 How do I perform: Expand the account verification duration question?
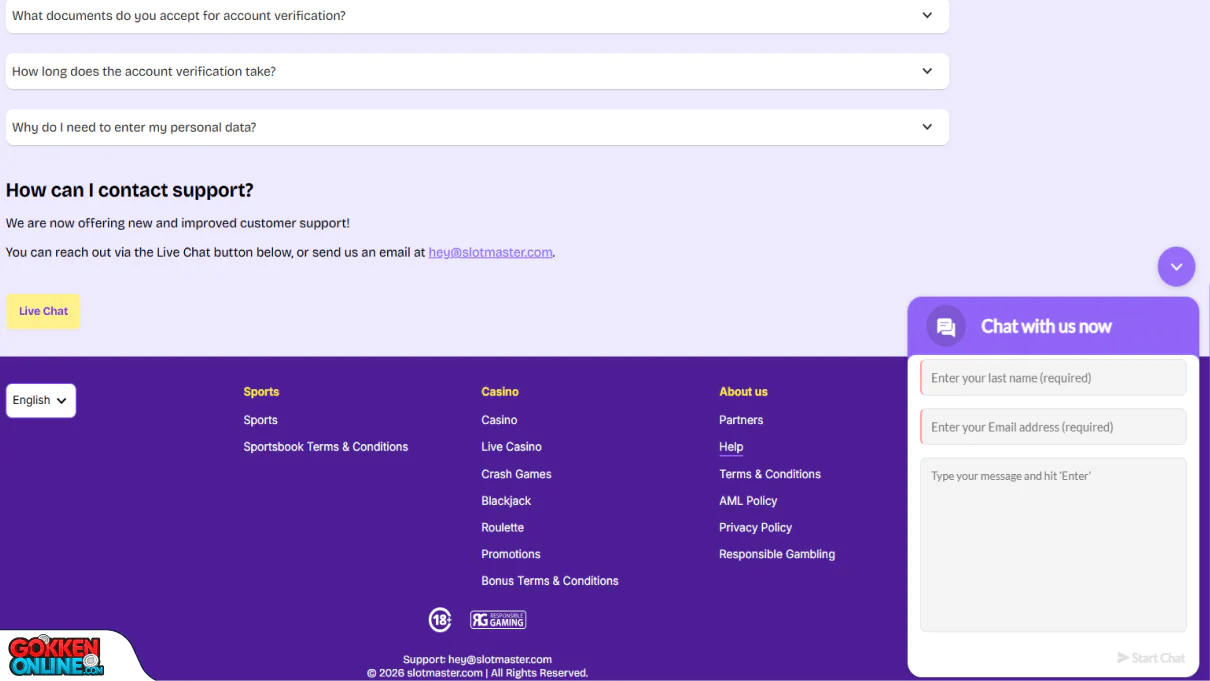(477, 72)
